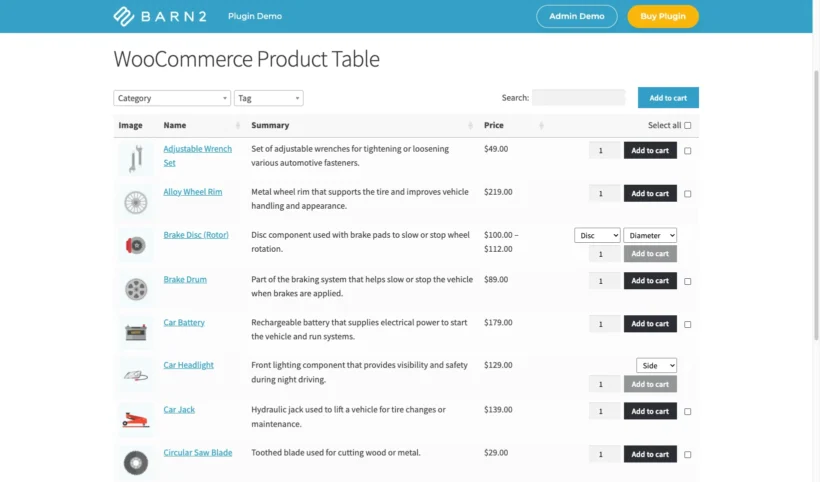820x482 pixels.
Task: Check the Alloy Wheel Rim row checkbox
Action: click(x=688, y=193)
